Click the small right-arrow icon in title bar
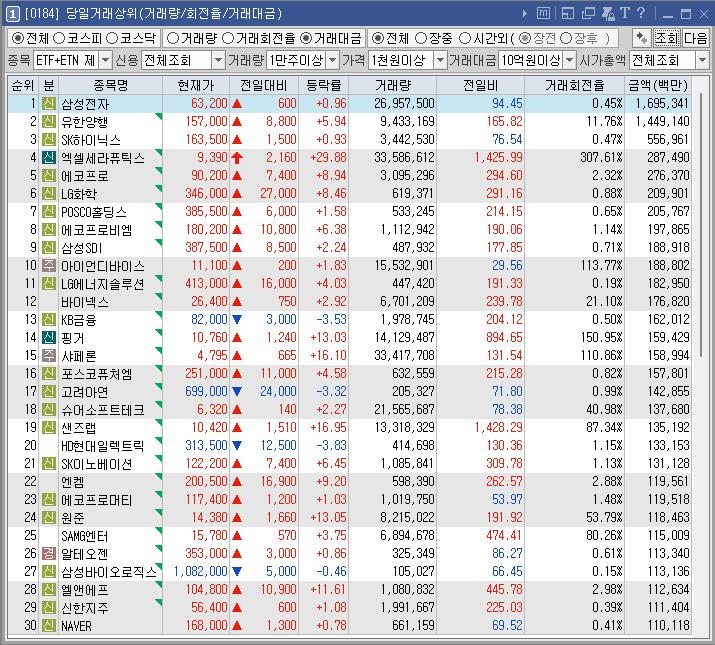This screenshot has height=645, width=715. tap(524, 14)
